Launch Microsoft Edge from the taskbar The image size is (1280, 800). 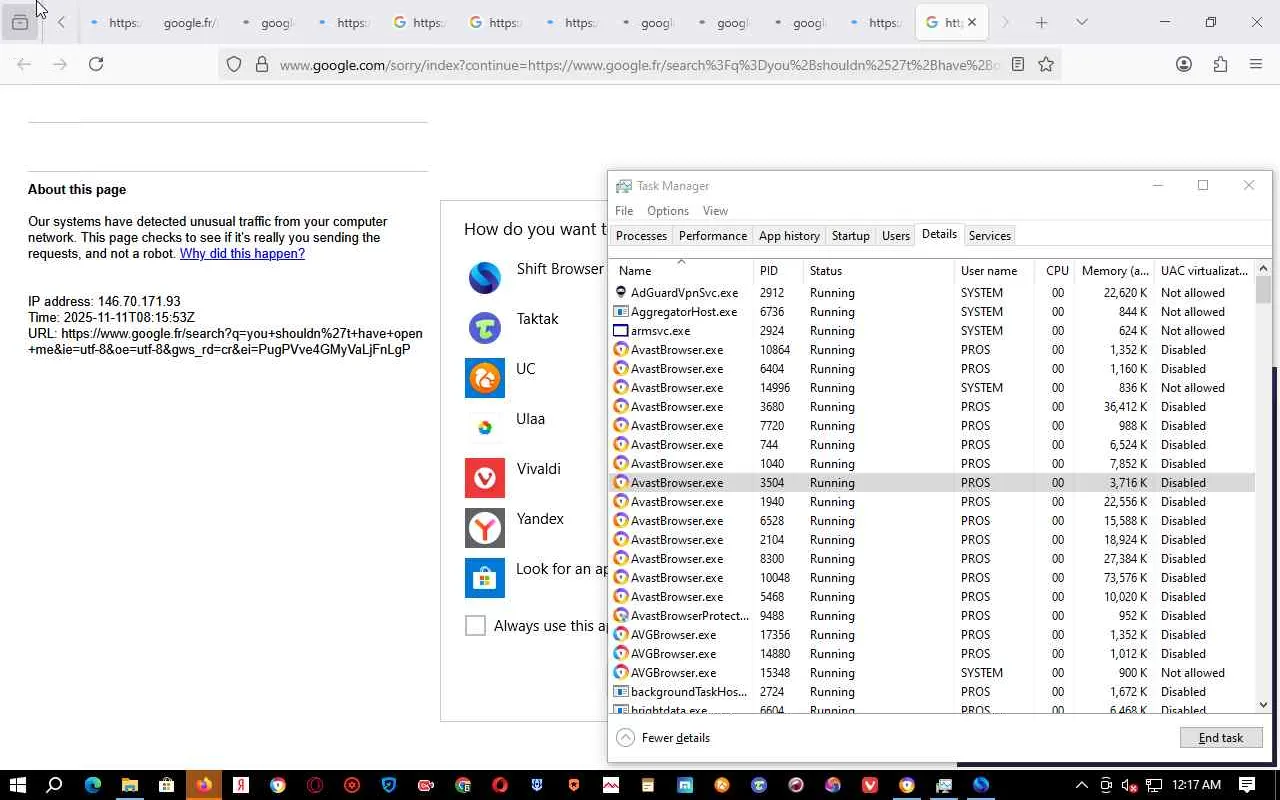point(92,785)
